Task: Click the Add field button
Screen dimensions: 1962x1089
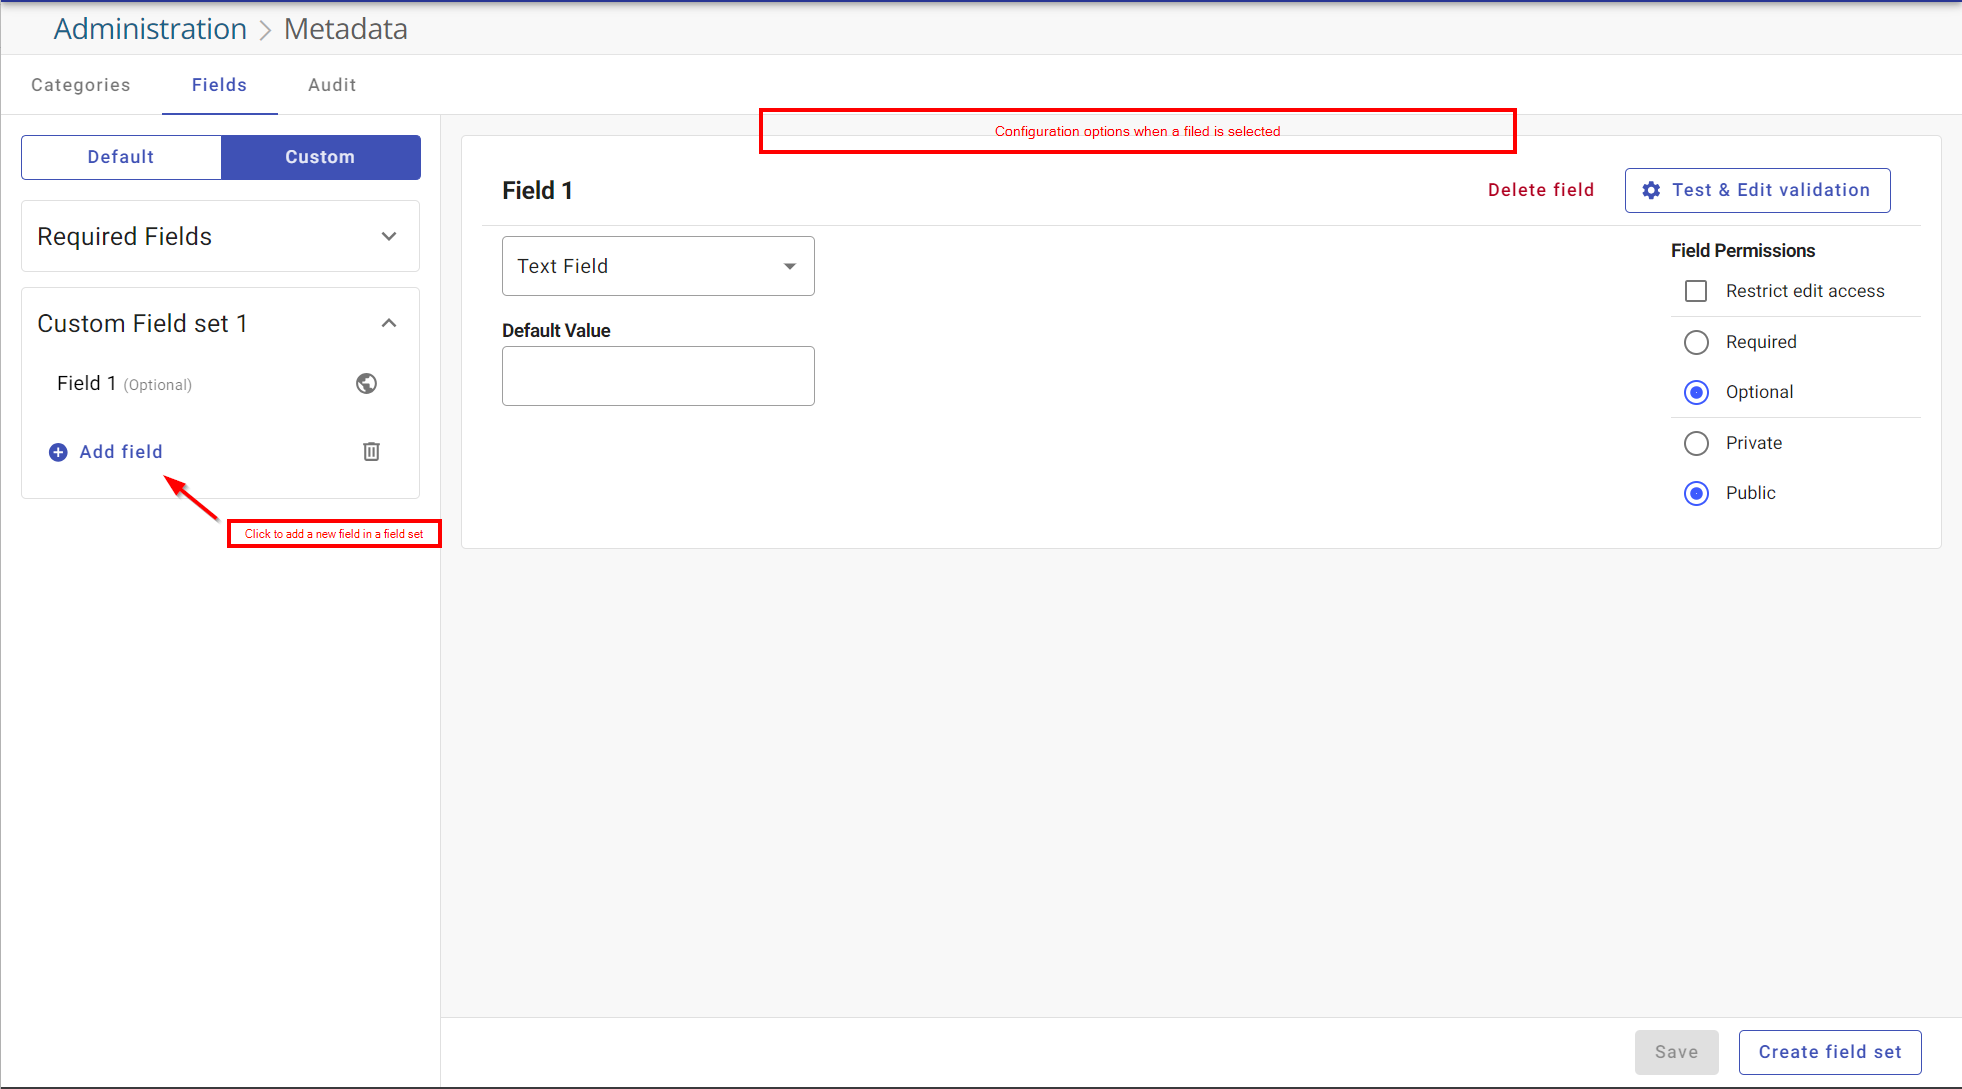Action: tap(106, 452)
